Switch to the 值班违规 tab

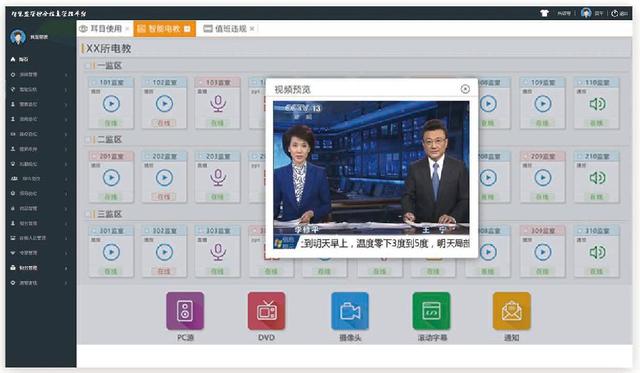point(229,29)
